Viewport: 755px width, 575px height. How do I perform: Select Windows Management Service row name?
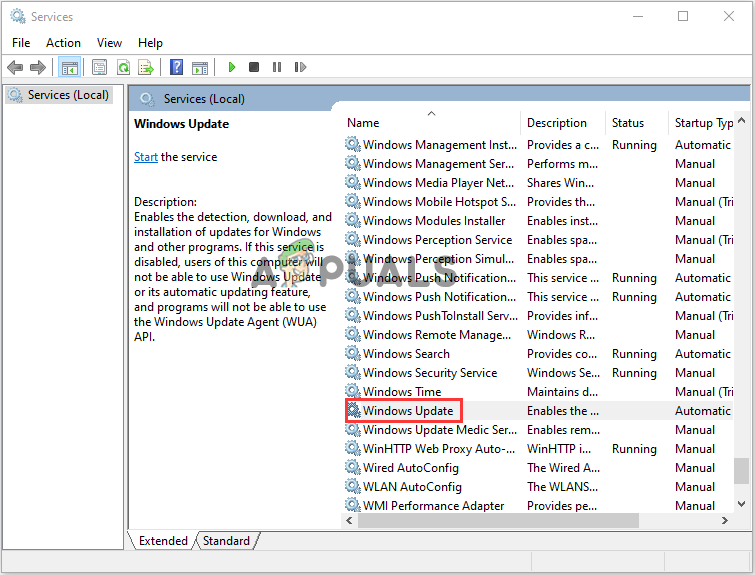tap(438, 164)
